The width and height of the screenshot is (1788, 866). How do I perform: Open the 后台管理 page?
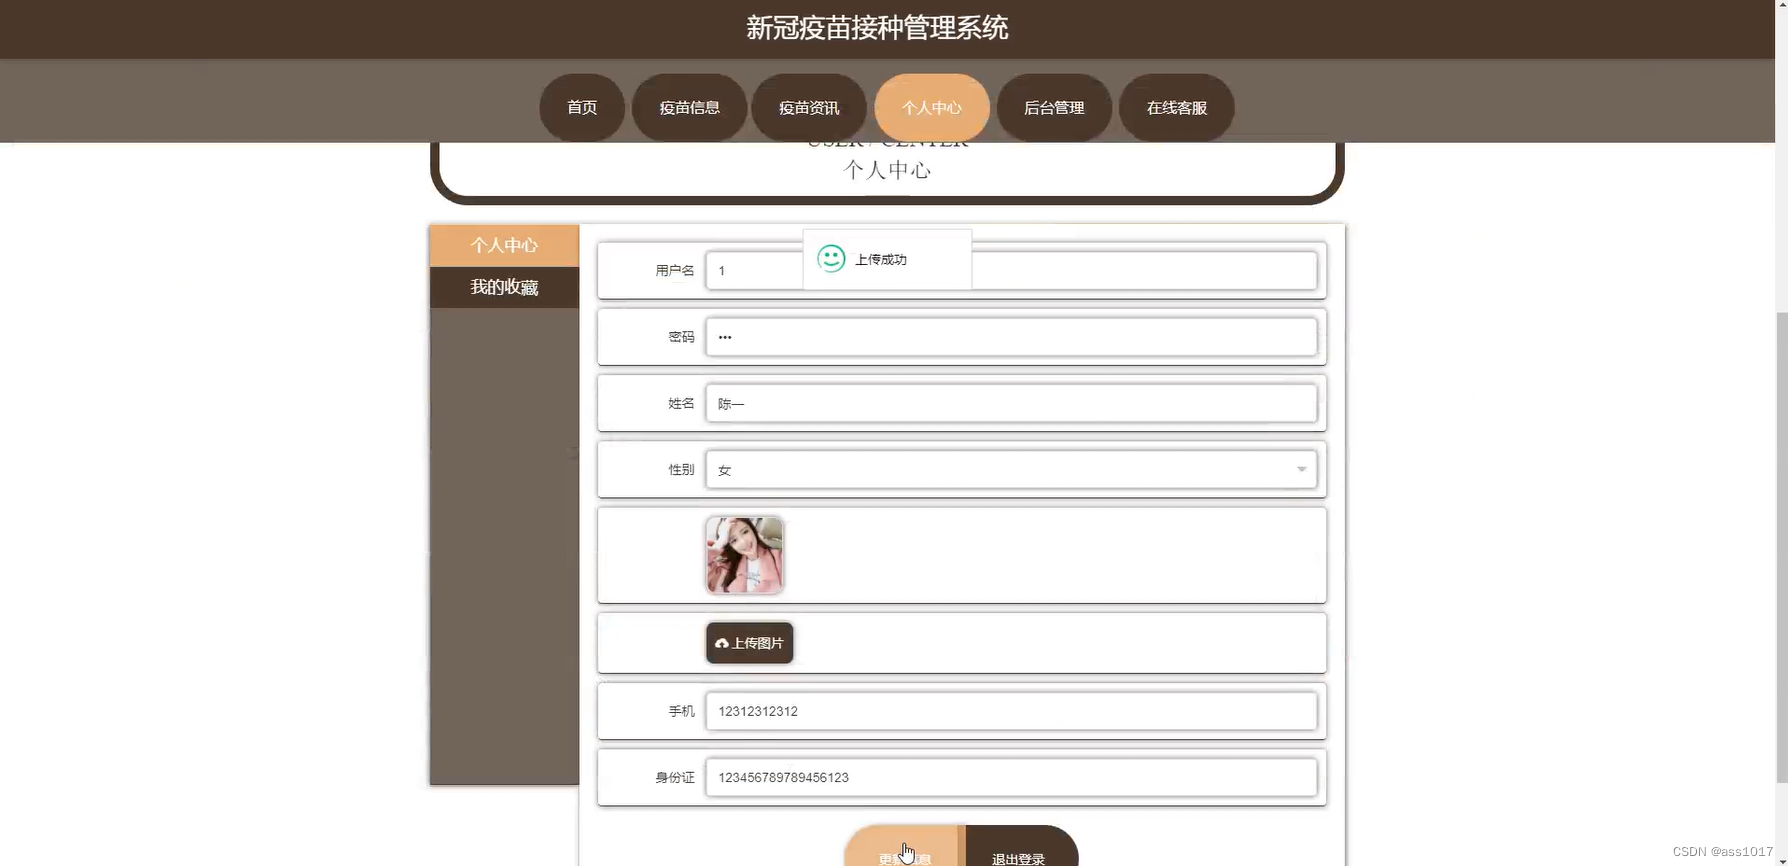[x=1054, y=107]
